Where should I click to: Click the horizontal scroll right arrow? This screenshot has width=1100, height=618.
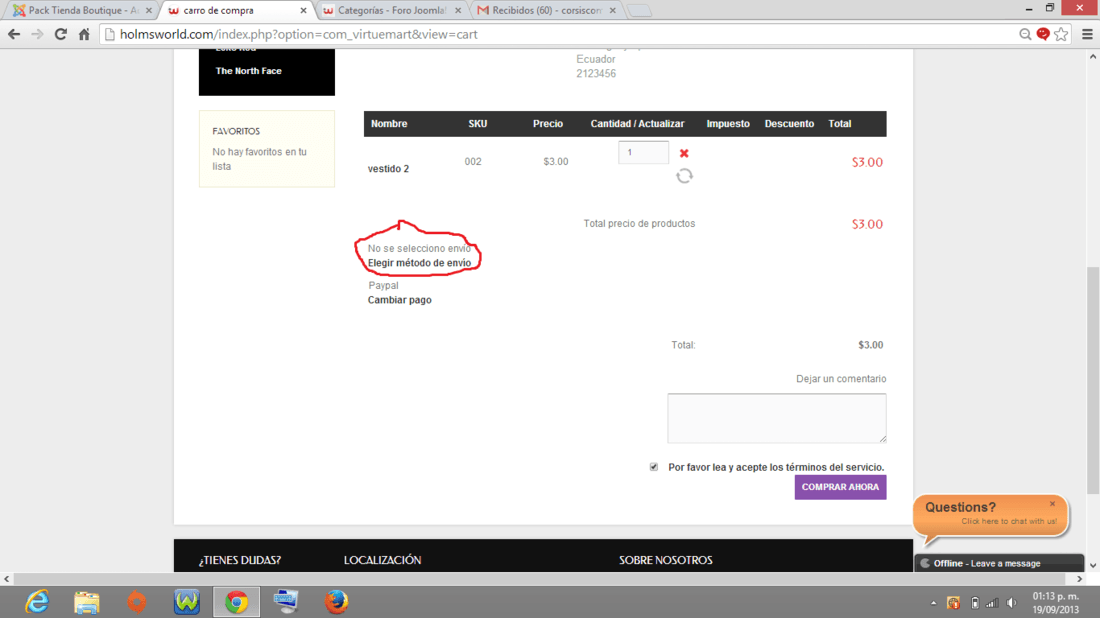click(1080, 579)
